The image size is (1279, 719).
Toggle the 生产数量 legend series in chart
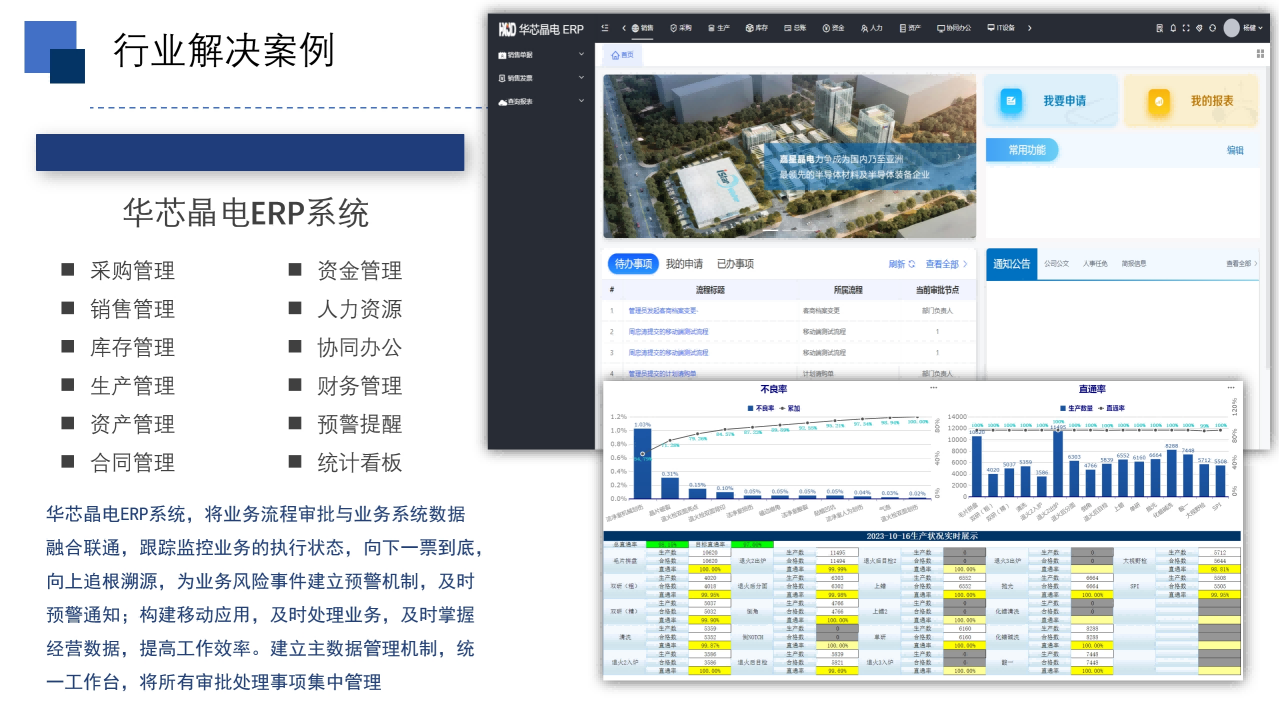click(1078, 408)
